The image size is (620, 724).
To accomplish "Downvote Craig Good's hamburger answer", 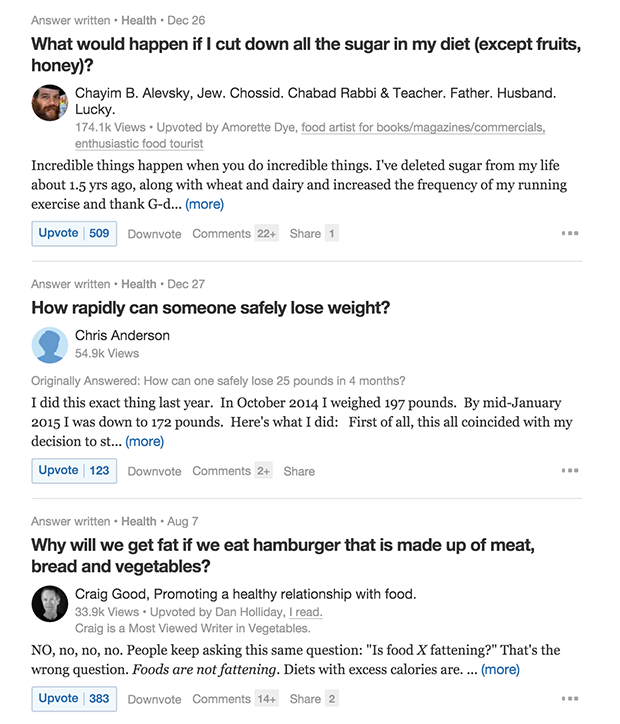I will tap(154, 700).
